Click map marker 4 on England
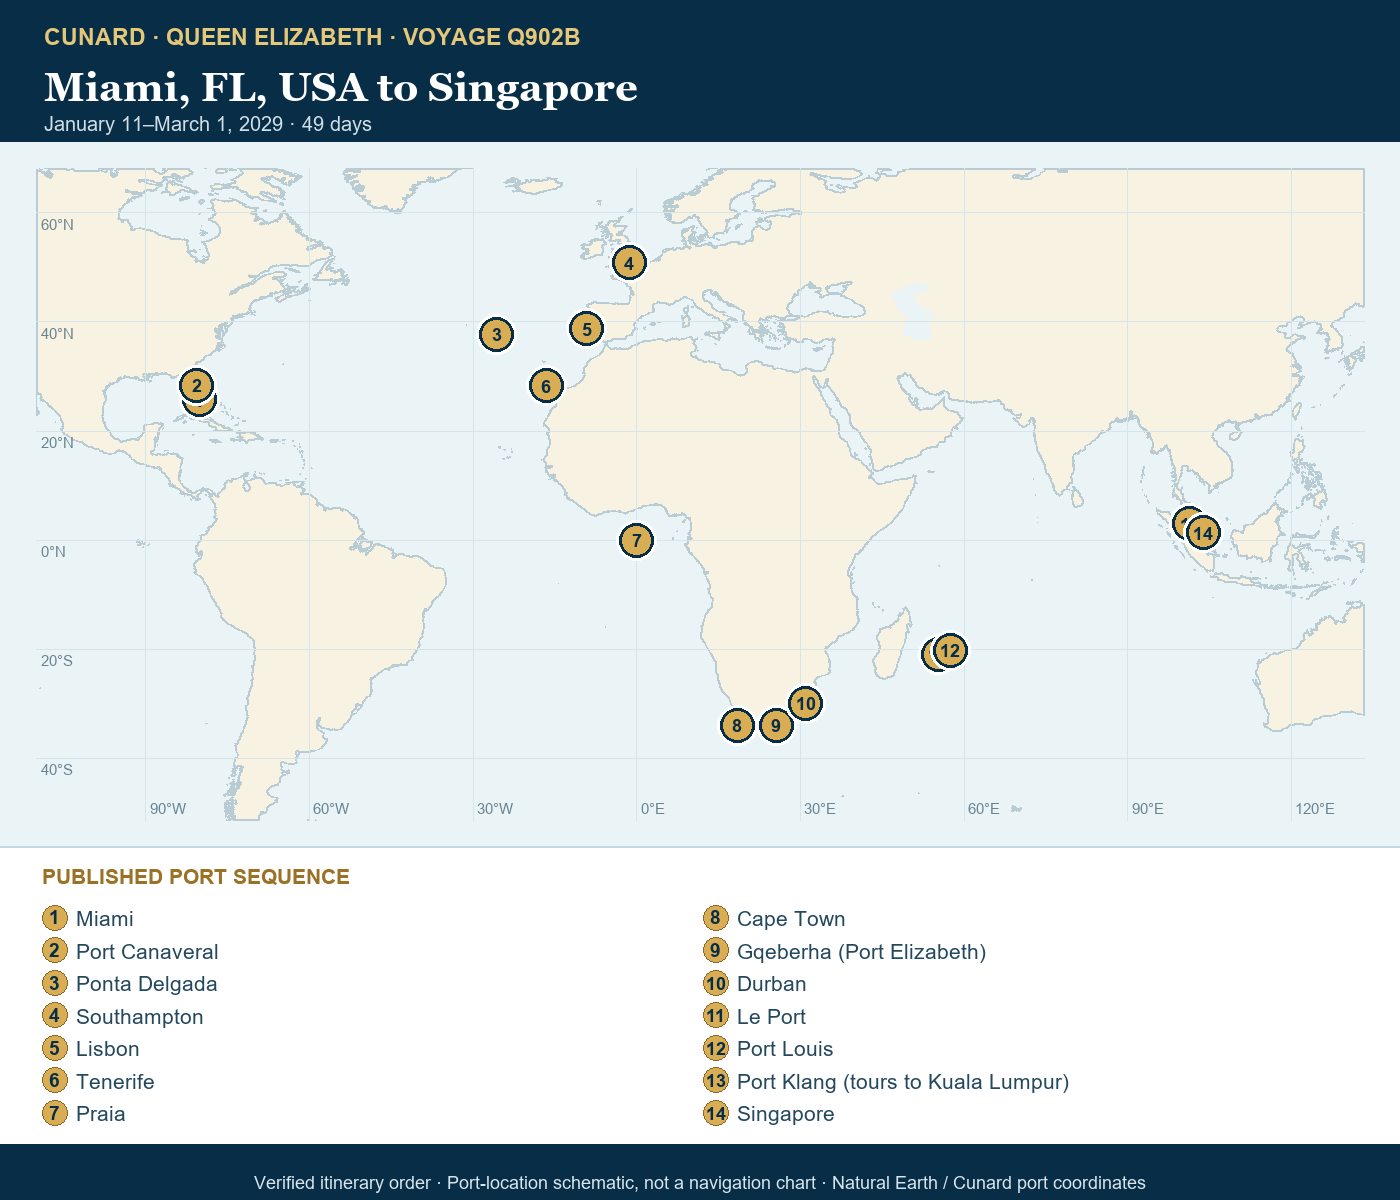Viewport: 1400px width, 1200px height. (628, 263)
